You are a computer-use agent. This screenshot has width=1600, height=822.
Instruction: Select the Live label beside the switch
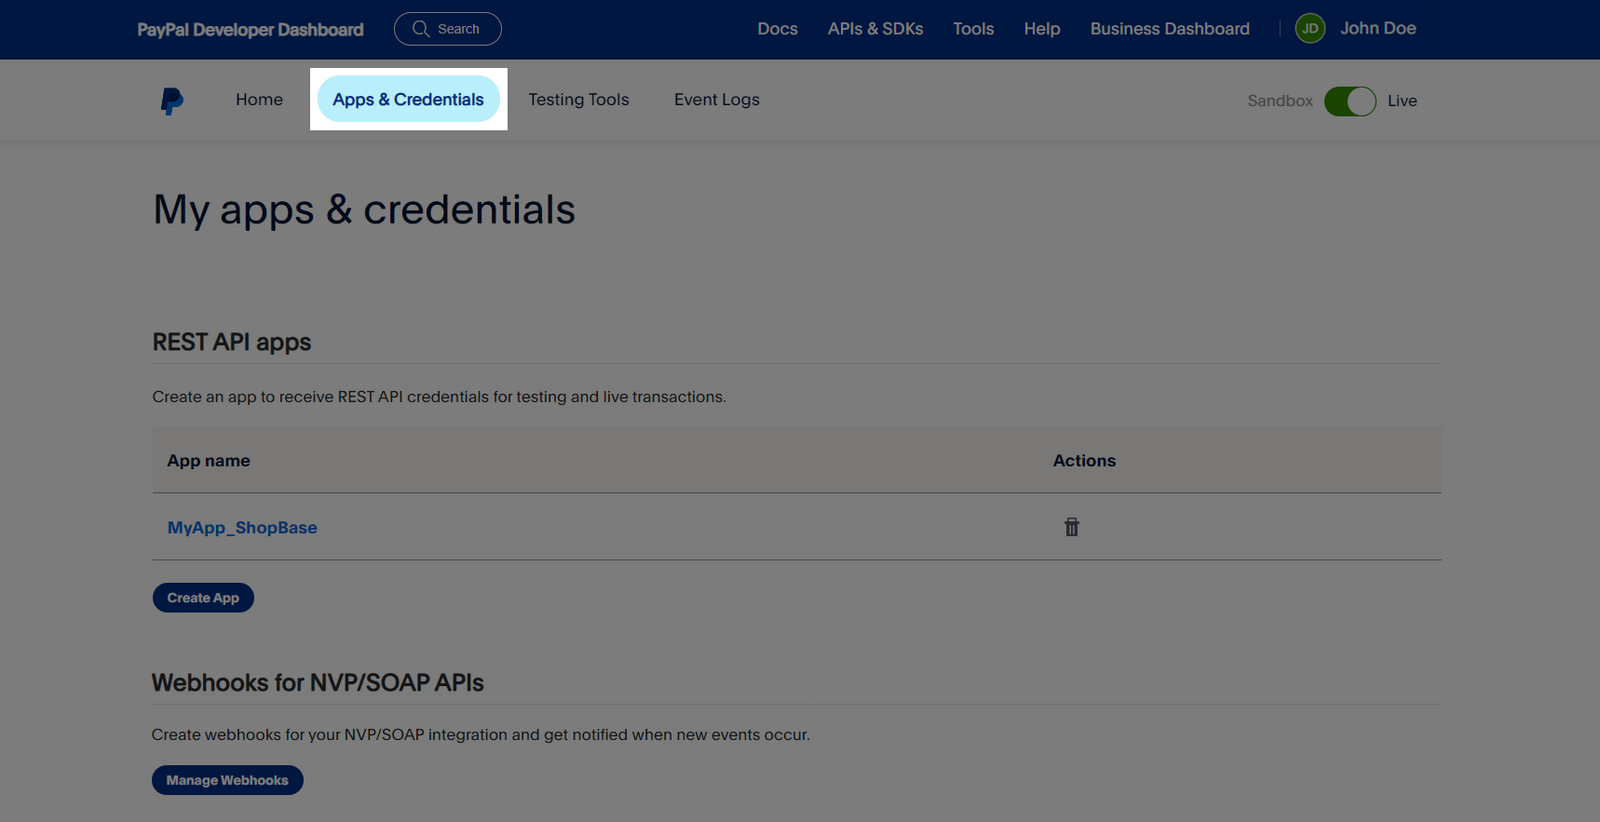click(1401, 101)
